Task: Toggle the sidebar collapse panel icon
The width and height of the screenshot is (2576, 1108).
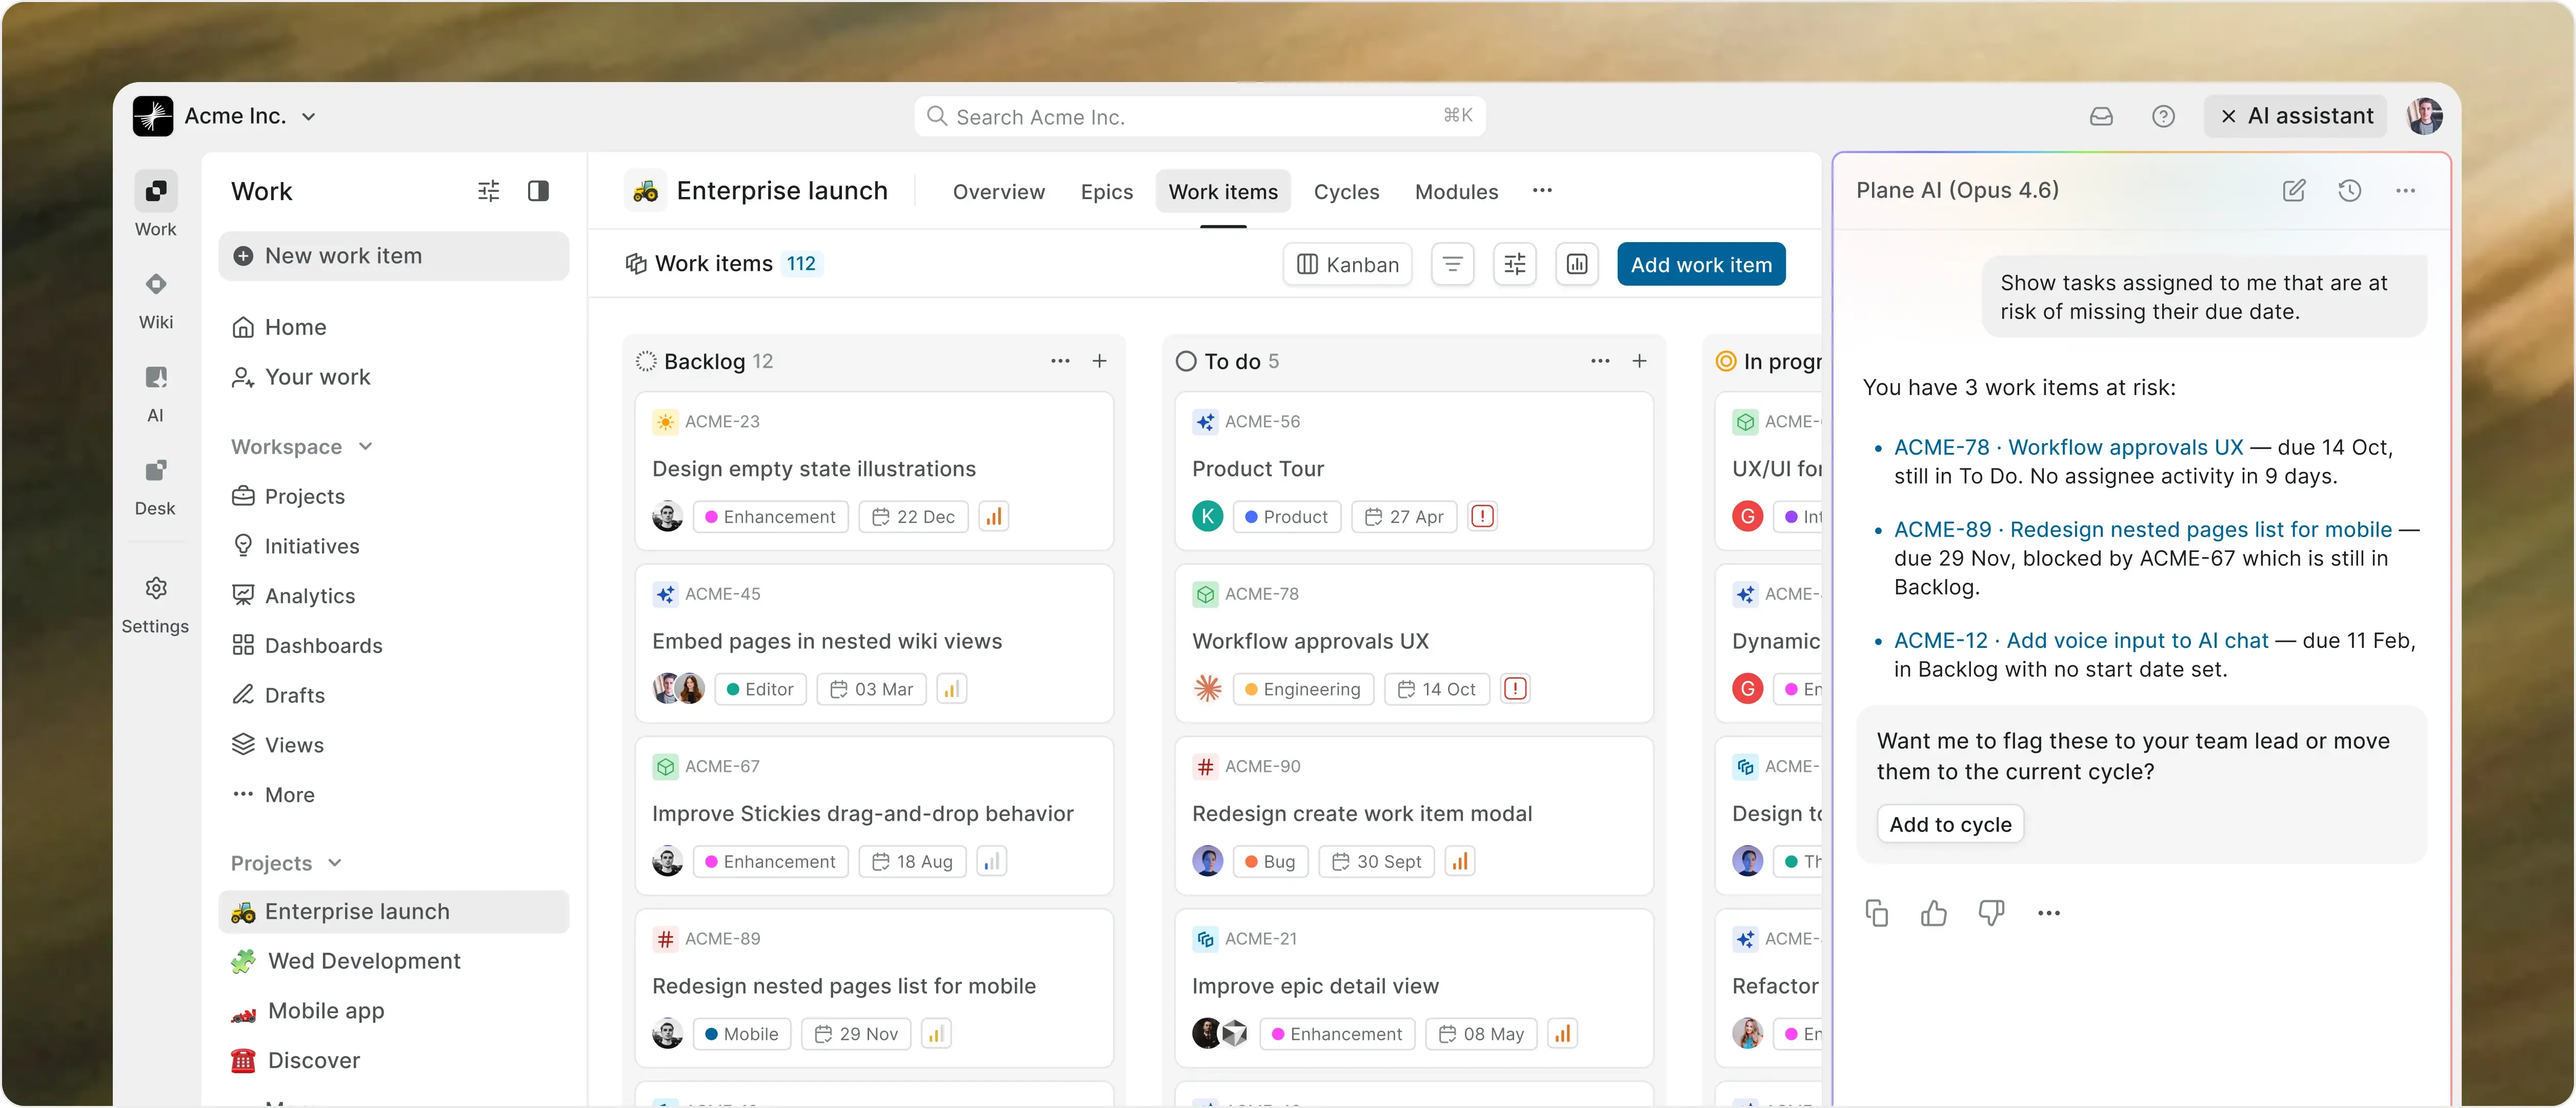Action: 538,190
